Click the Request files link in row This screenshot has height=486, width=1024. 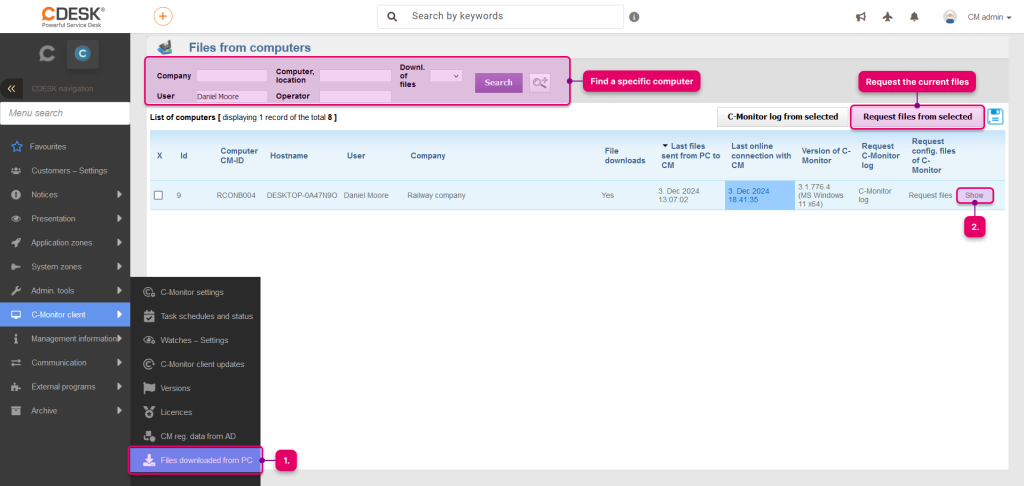coord(930,195)
